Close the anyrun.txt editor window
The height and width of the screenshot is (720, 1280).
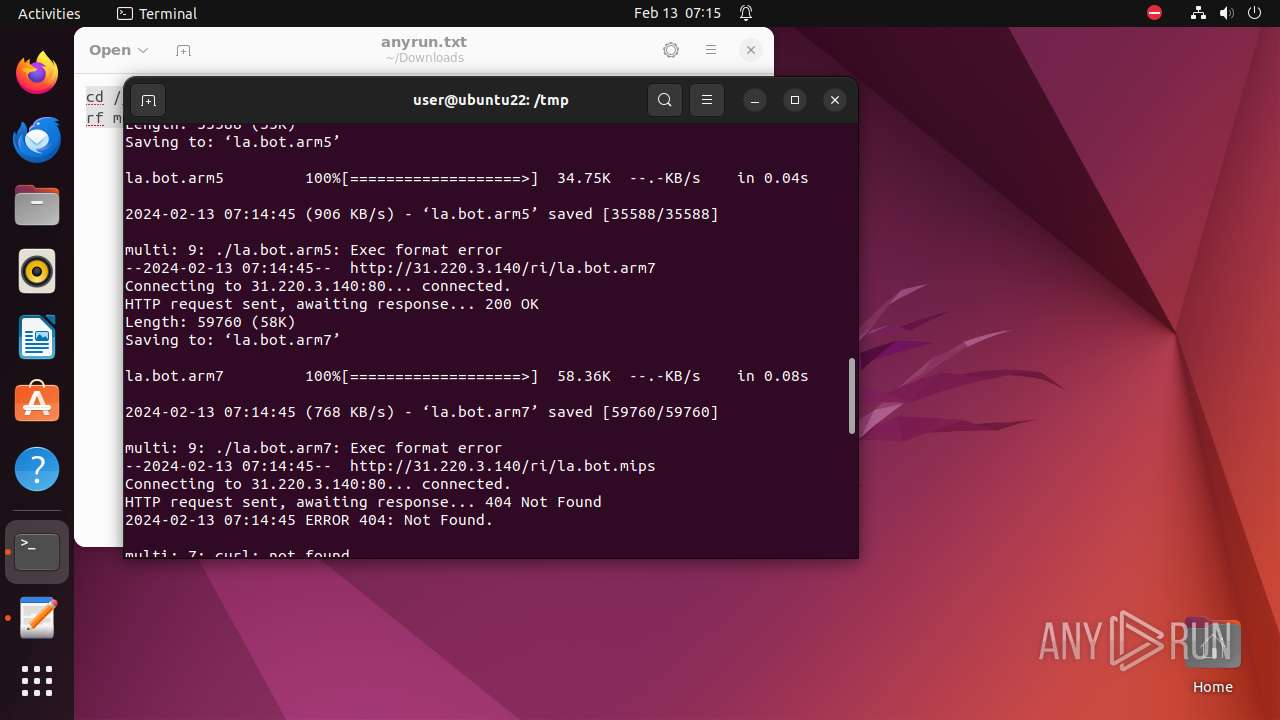point(751,50)
